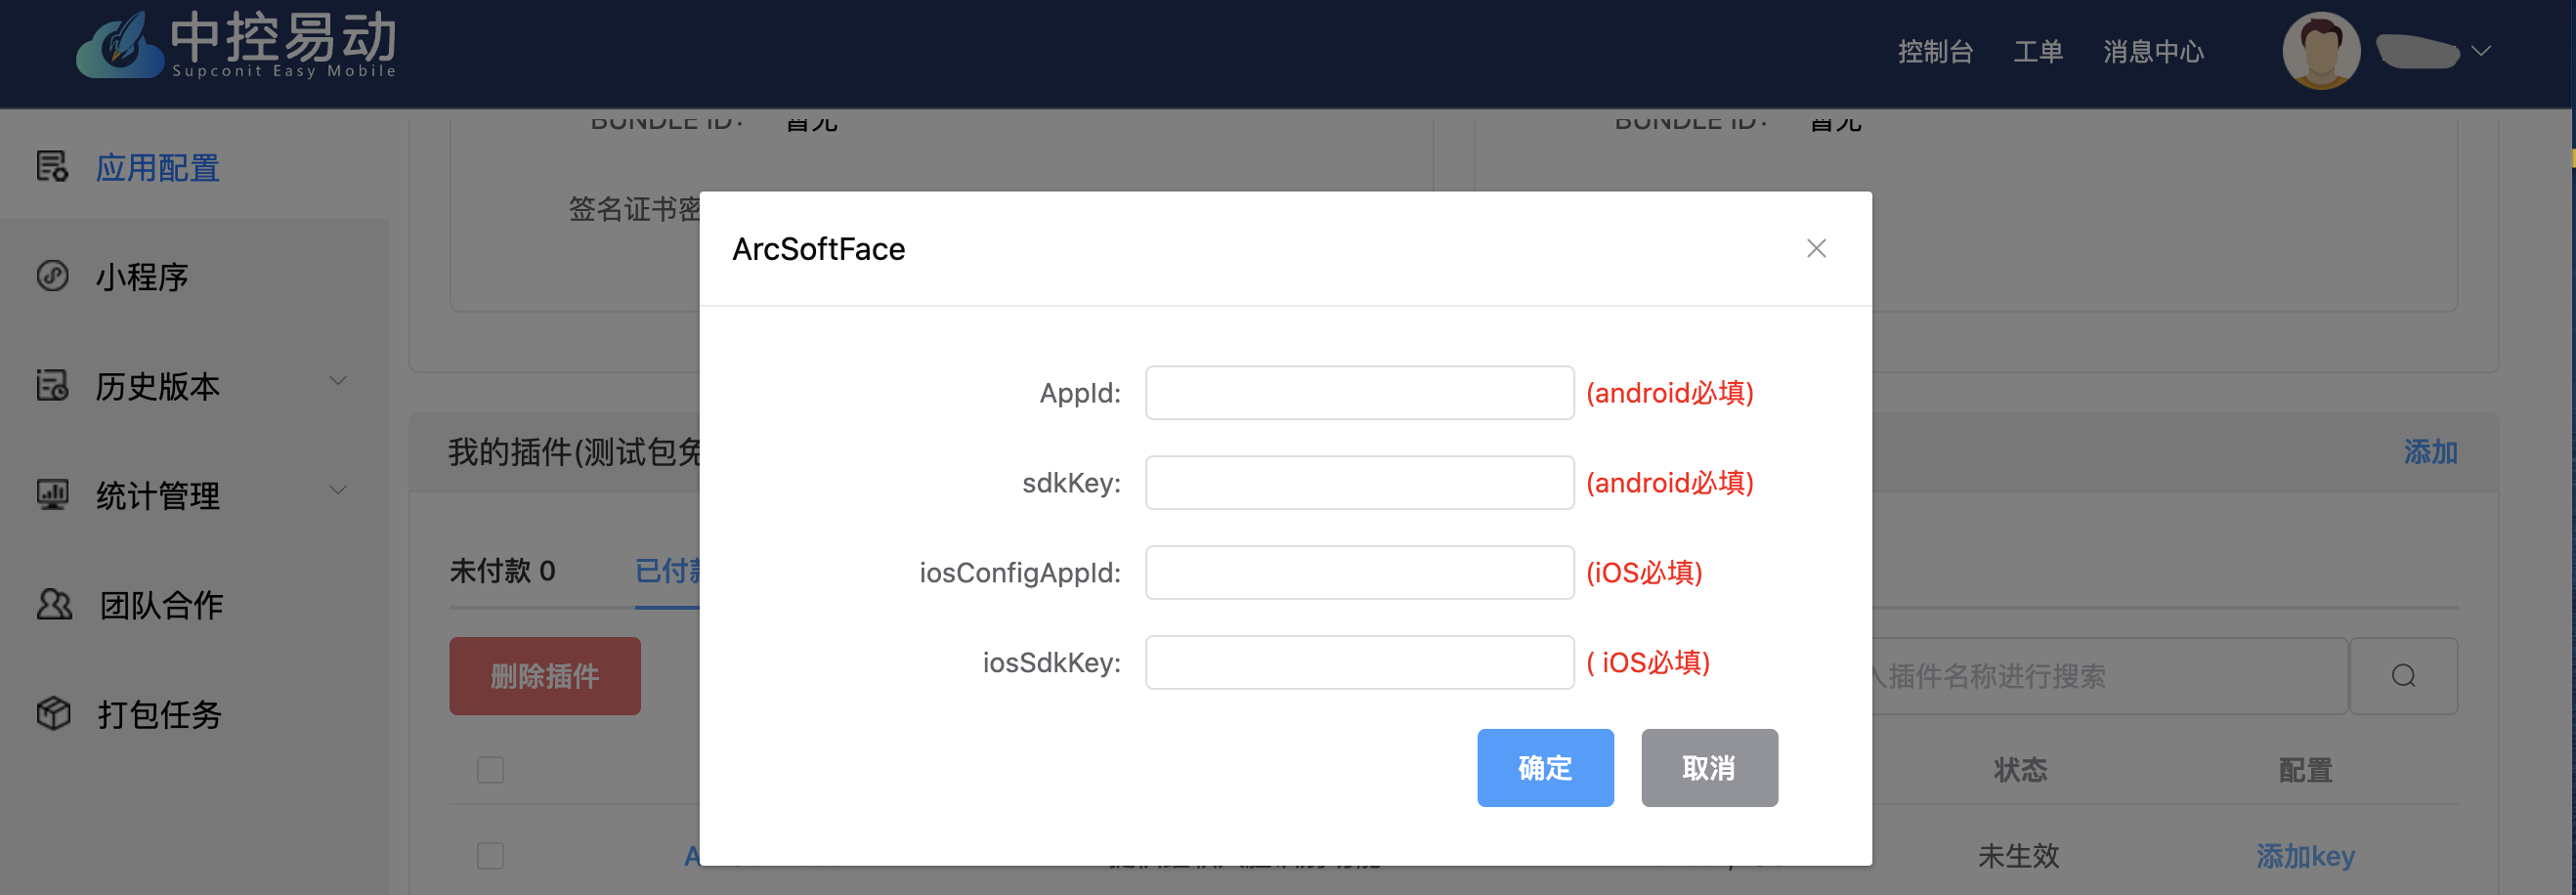
Task: Click the 添加 link in plugin header
Action: pyautogui.click(x=2430, y=452)
